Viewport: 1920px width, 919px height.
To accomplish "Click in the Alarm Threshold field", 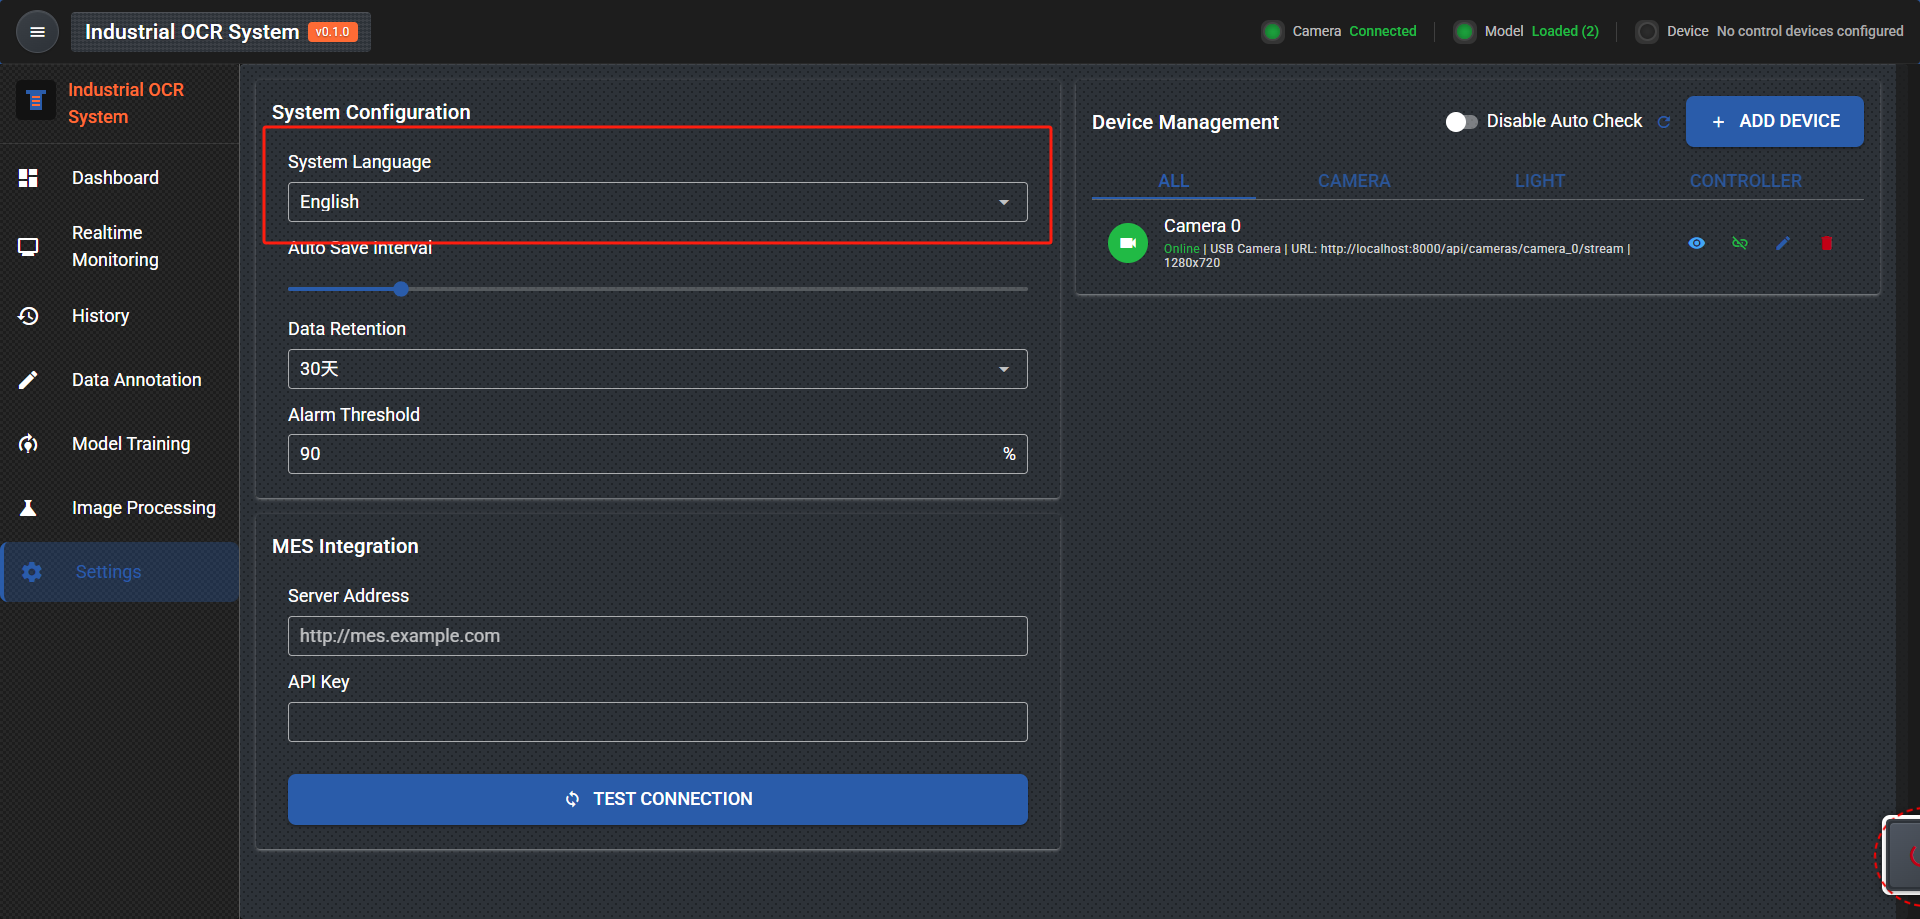I will point(657,454).
